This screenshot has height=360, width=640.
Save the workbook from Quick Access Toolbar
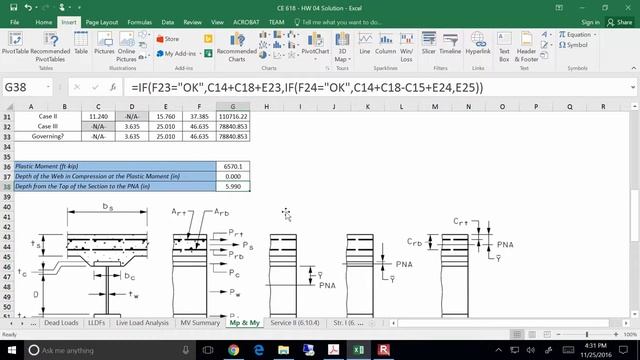(x=13, y=7)
